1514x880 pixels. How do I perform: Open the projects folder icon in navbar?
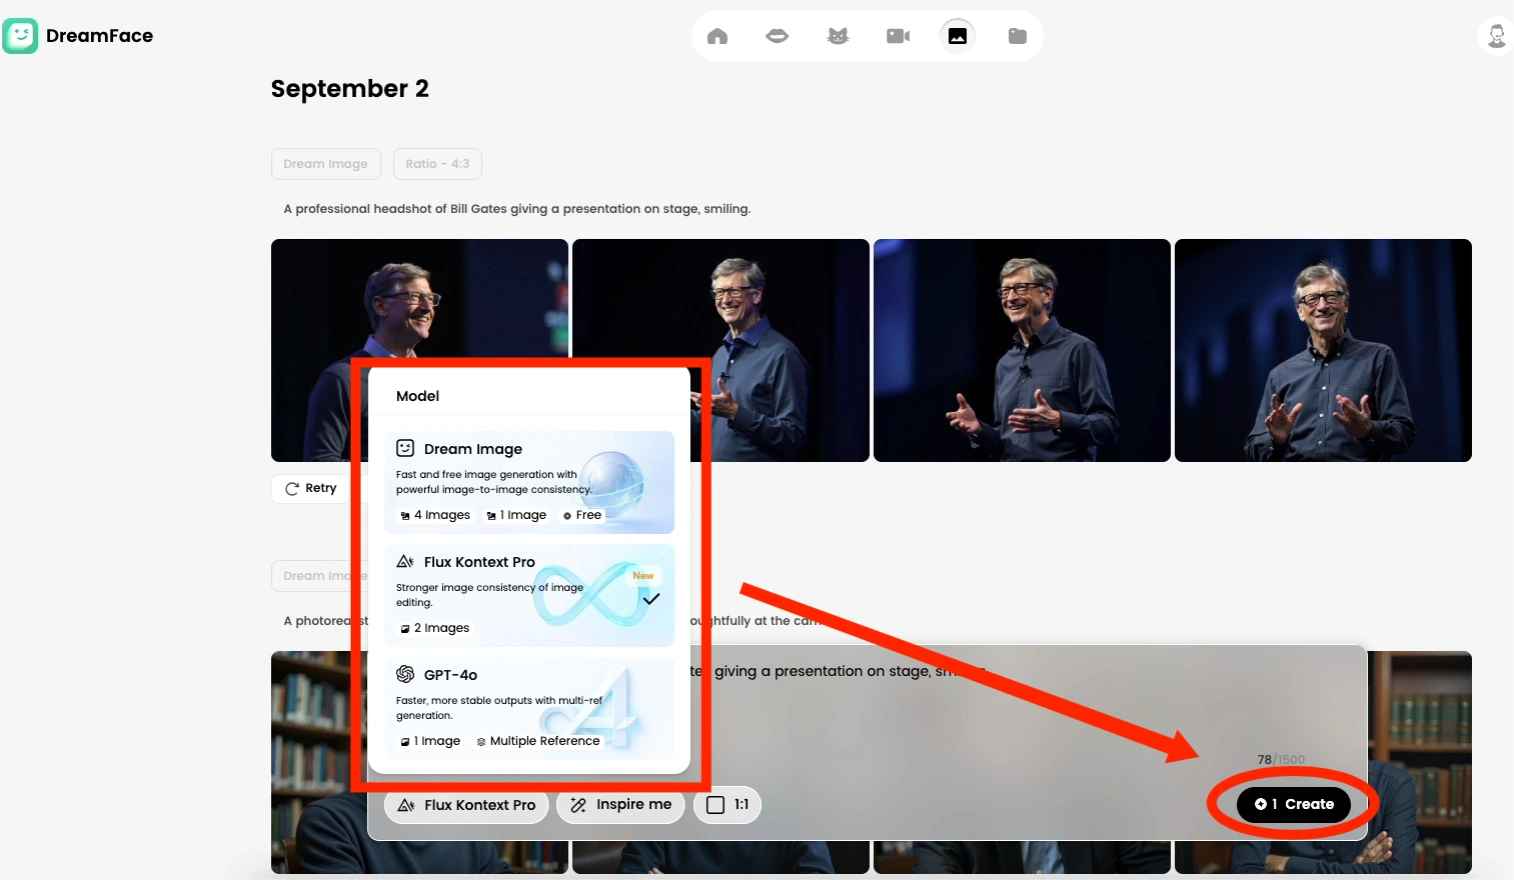[1017, 35]
